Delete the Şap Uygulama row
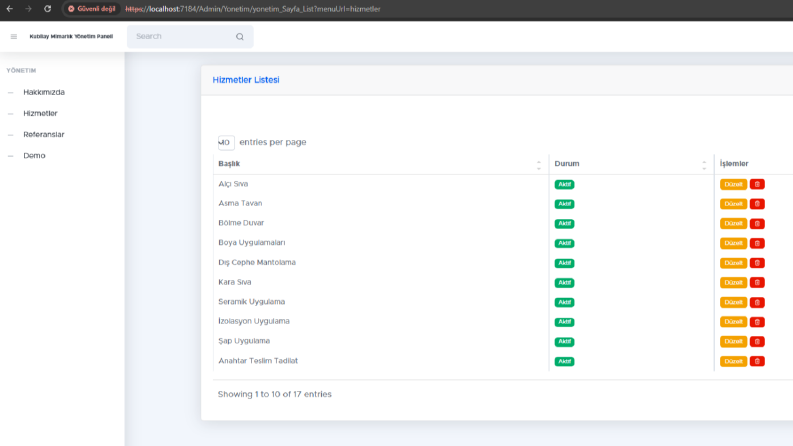This screenshot has height=446, width=793. pos(757,341)
